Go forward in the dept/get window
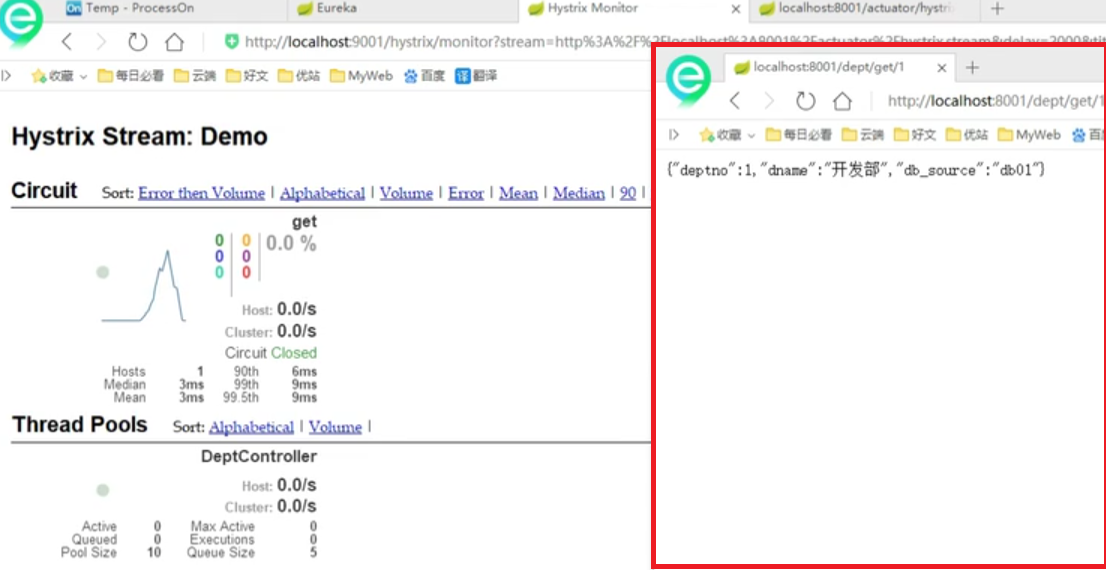The image size is (1106, 570). click(x=769, y=101)
